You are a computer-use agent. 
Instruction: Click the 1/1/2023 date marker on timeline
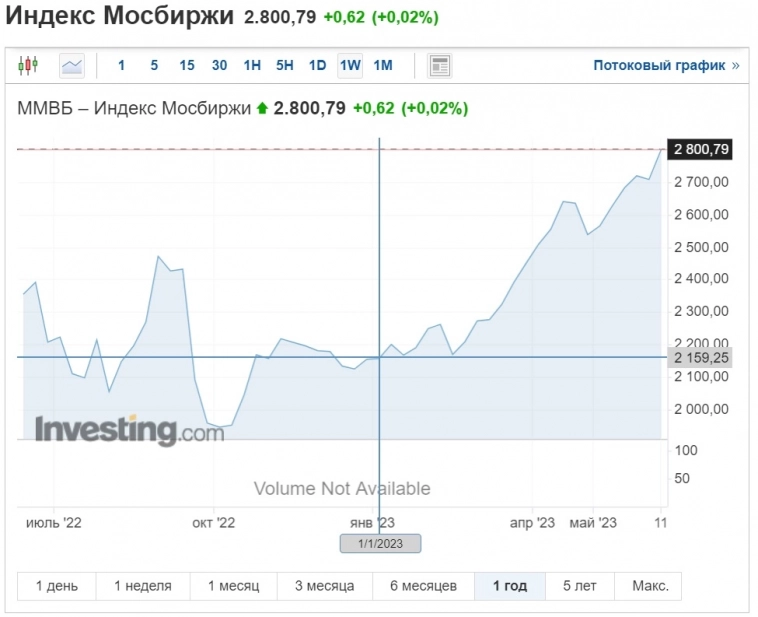point(380,544)
